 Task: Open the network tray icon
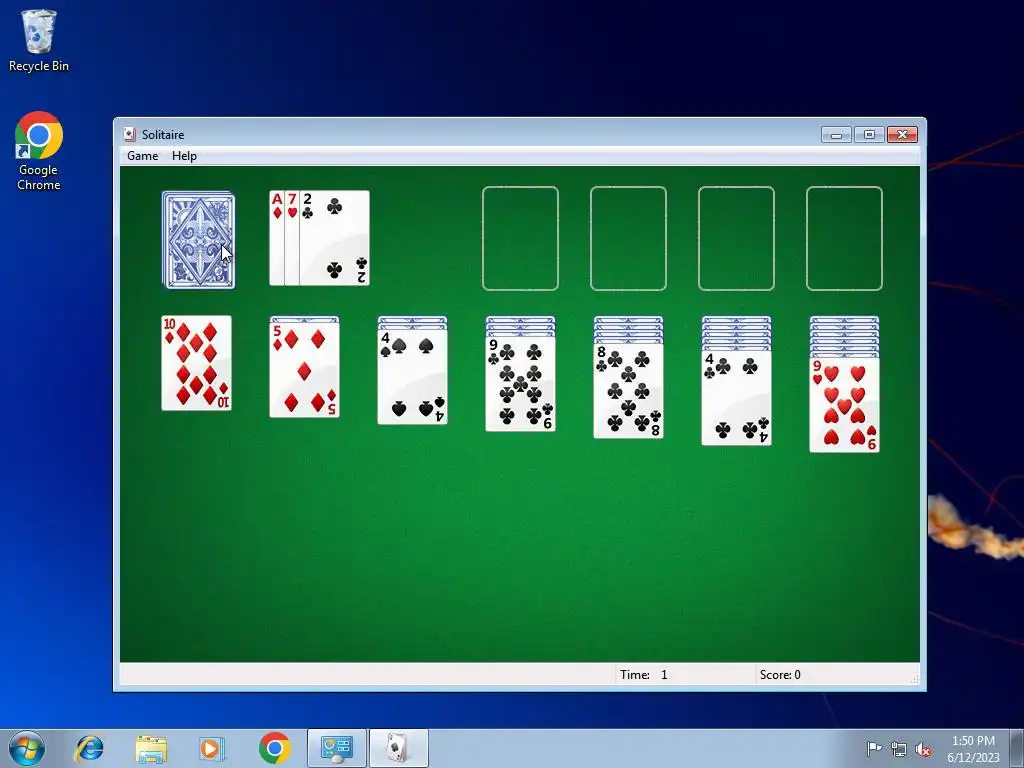click(x=899, y=749)
